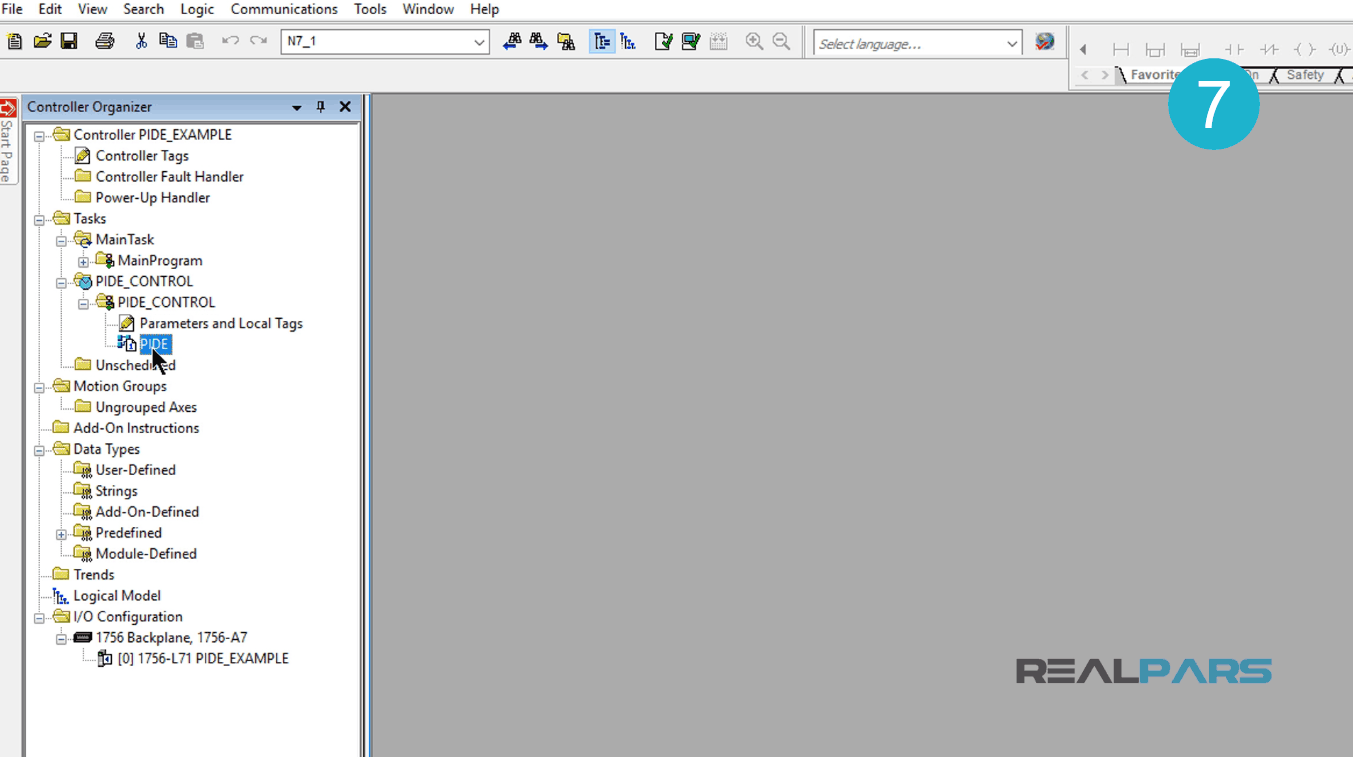The width and height of the screenshot is (1353, 757).
Task: Insert a branch element from instruction toolbar
Action: coord(1155,49)
